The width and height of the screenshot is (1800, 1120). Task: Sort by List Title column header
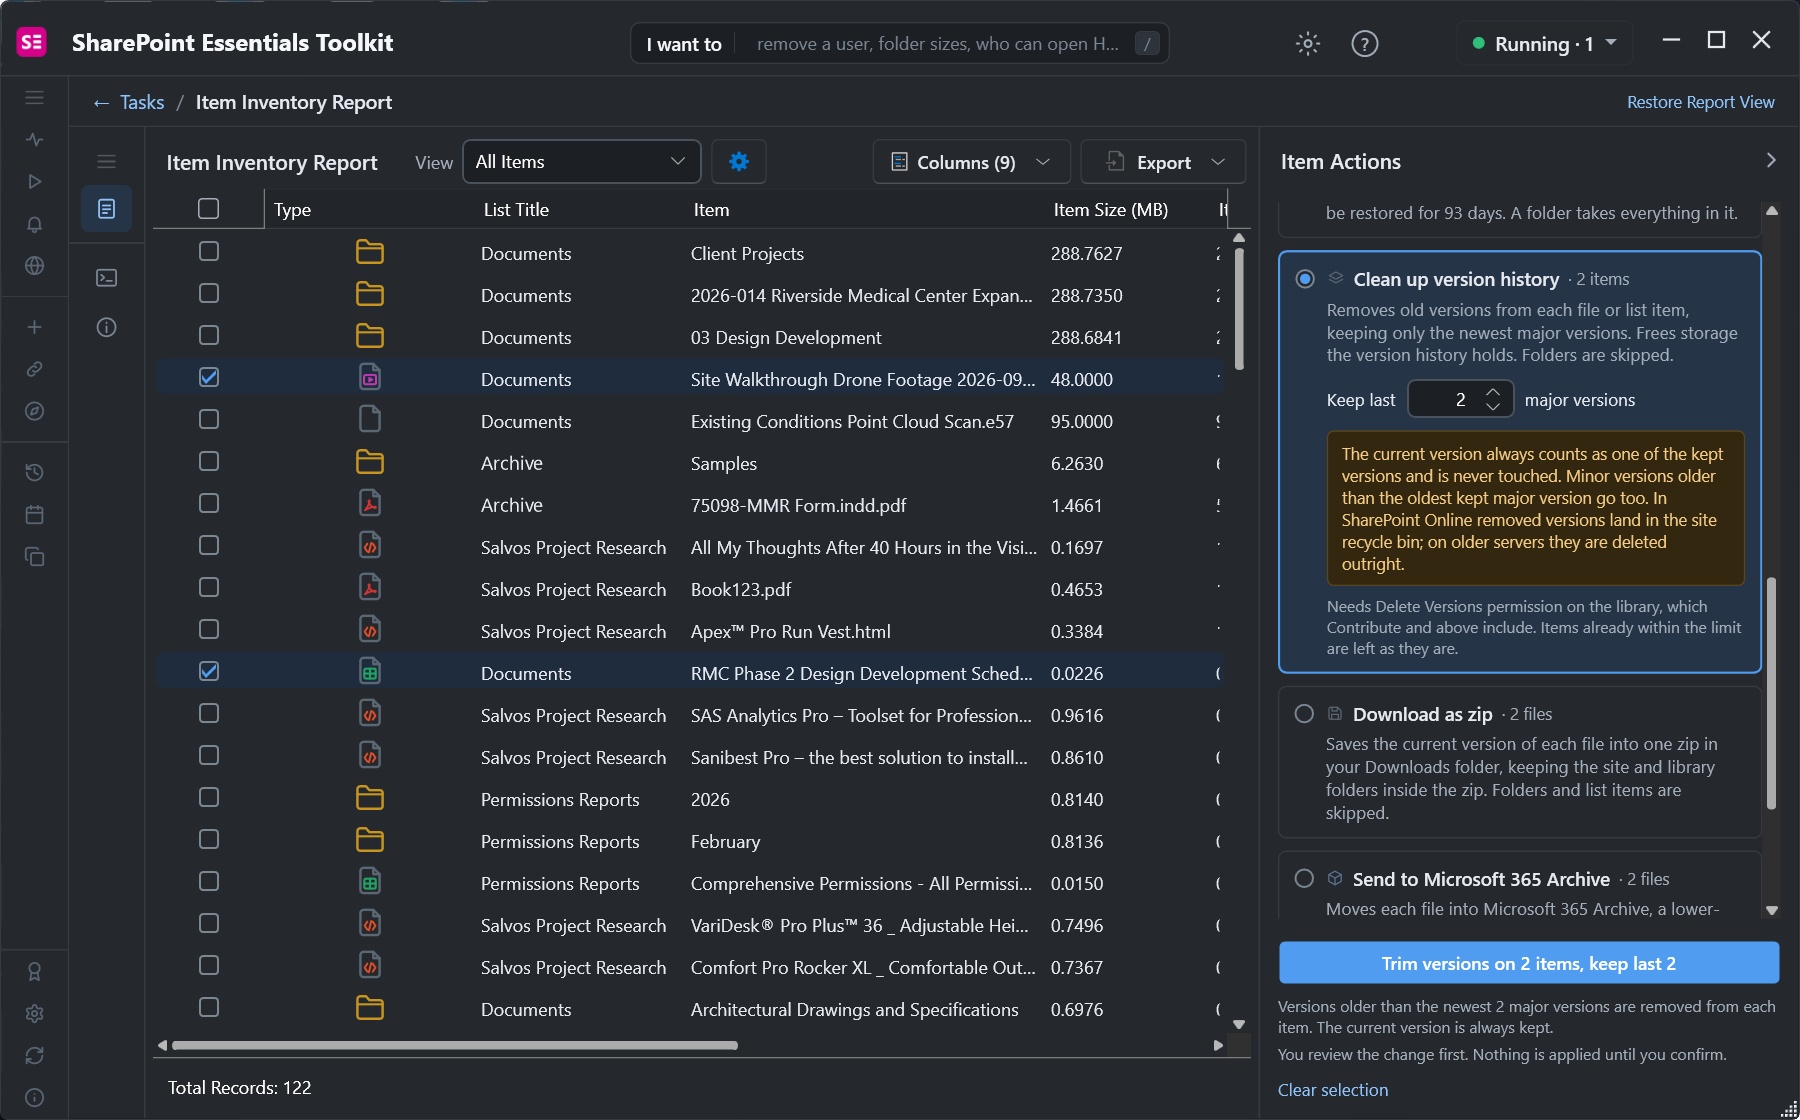(x=516, y=210)
